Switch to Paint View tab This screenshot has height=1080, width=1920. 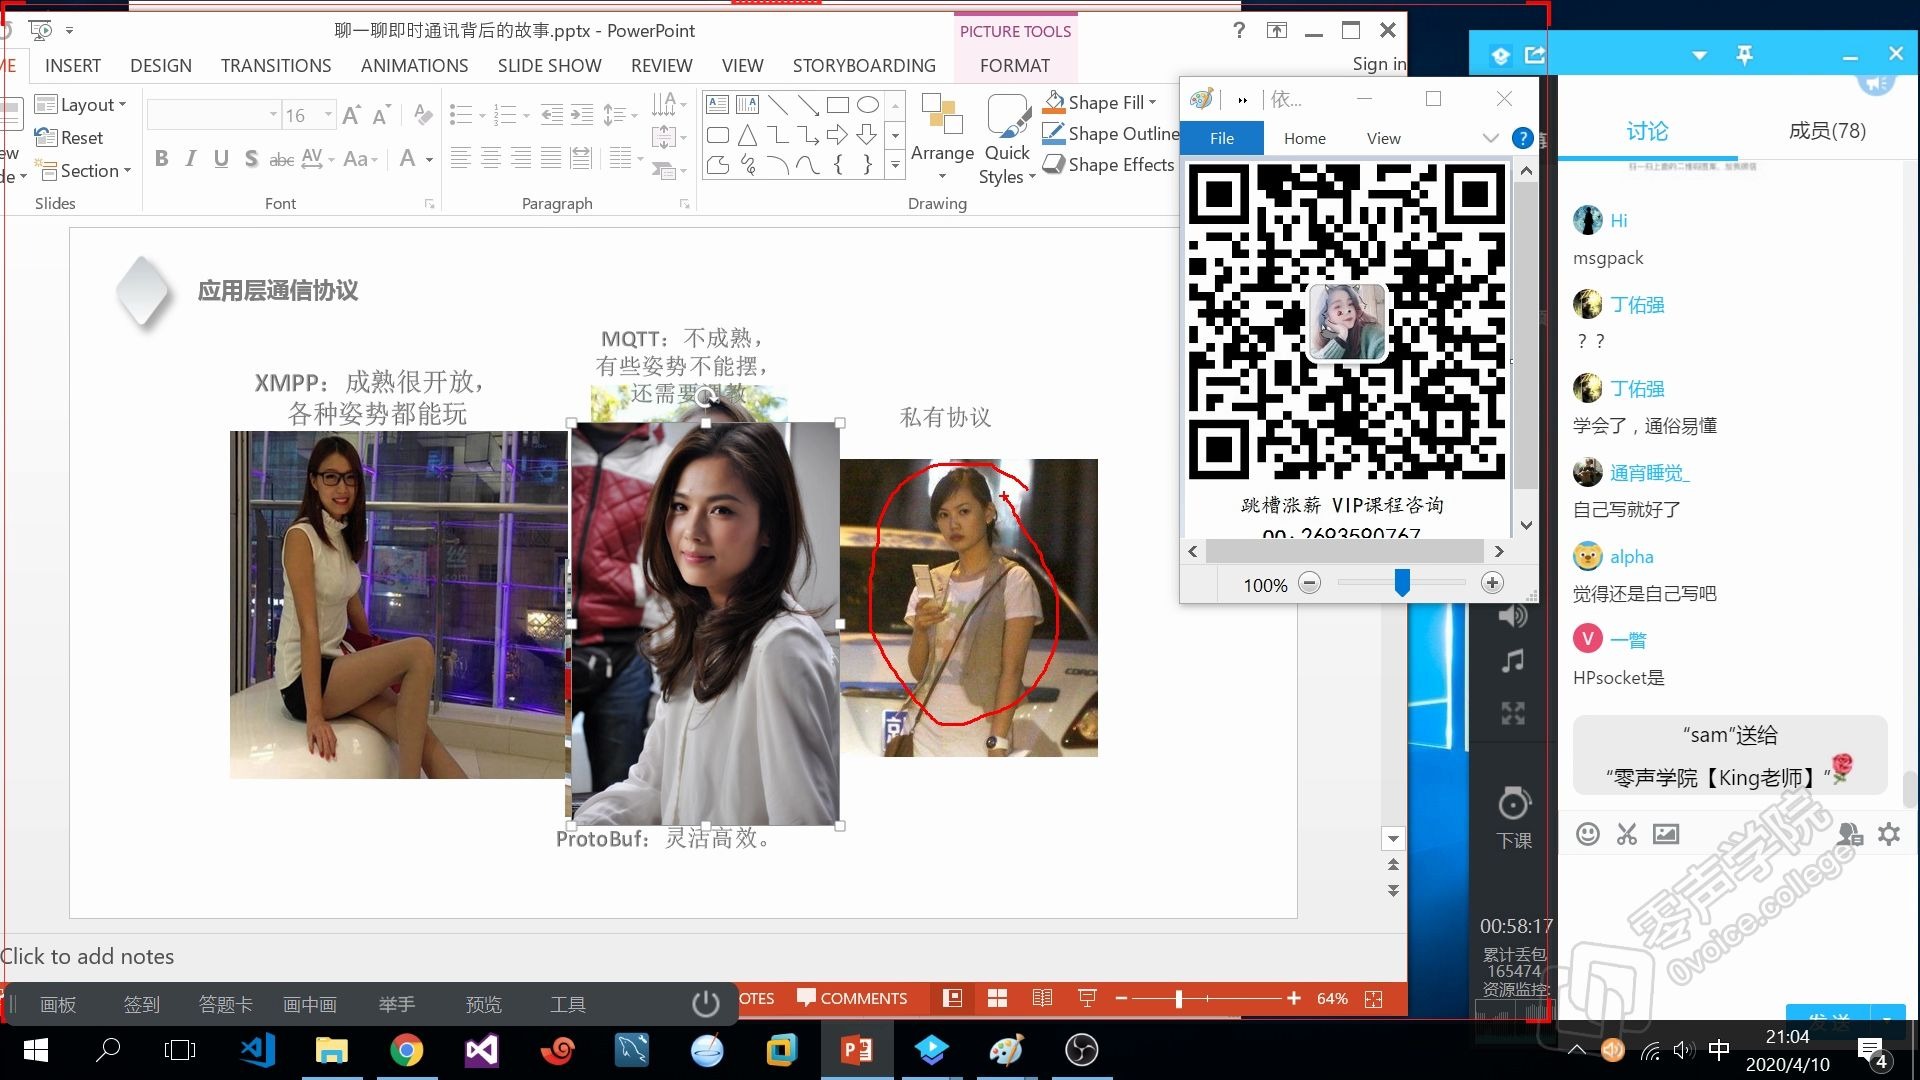pos(1383,138)
